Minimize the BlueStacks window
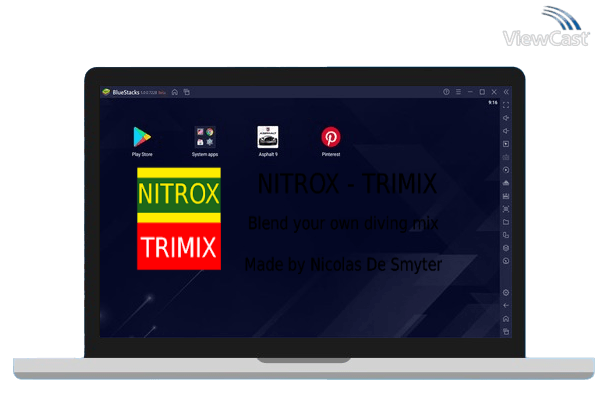602x414 pixels. click(470, 92)
